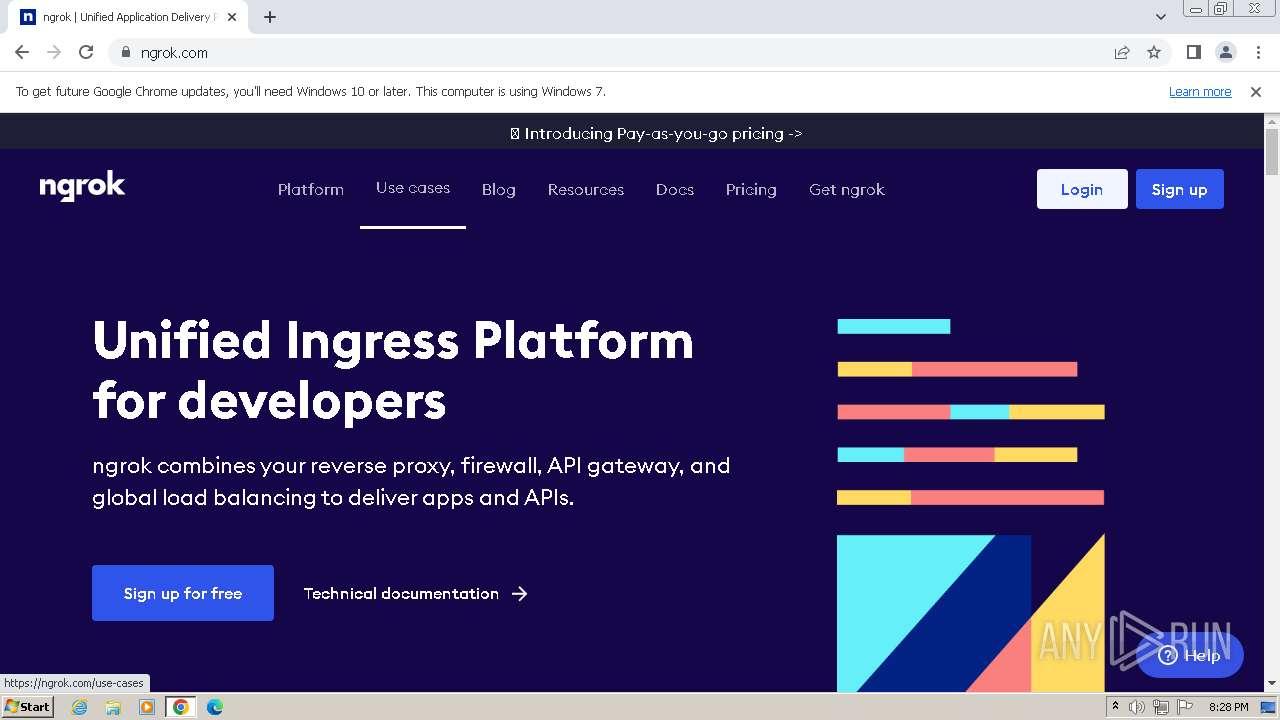Launch media player from taskbar

tap(147, 707)
